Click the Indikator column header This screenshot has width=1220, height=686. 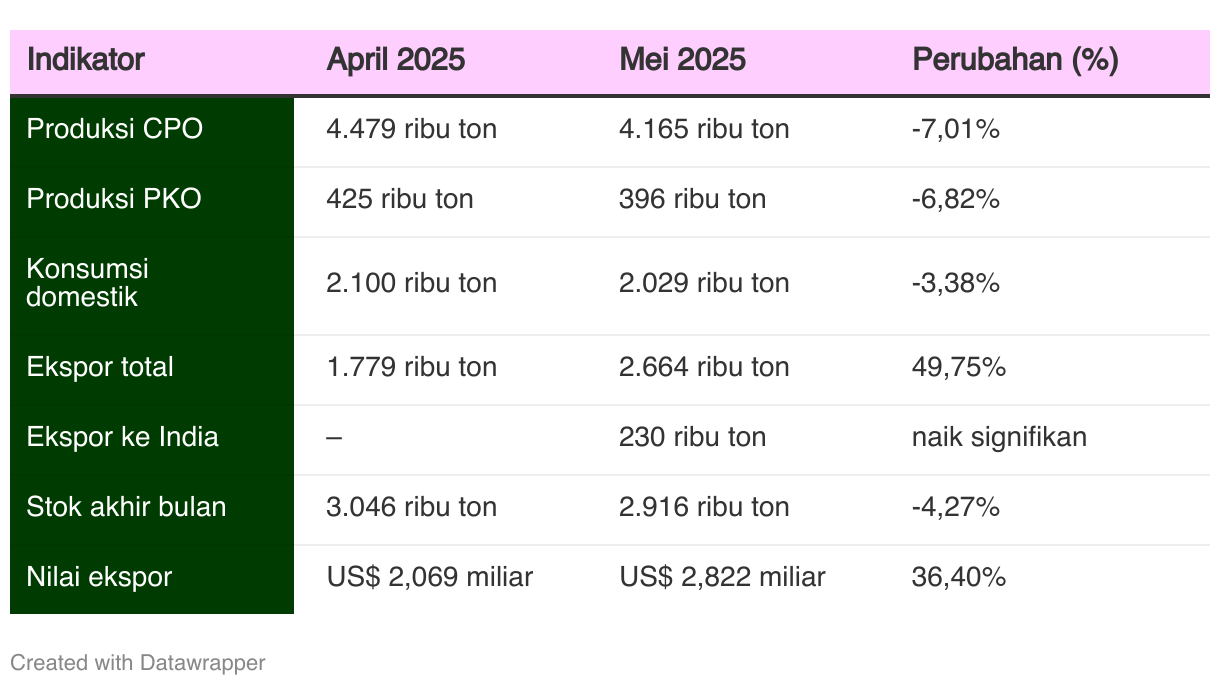point(86,60)
